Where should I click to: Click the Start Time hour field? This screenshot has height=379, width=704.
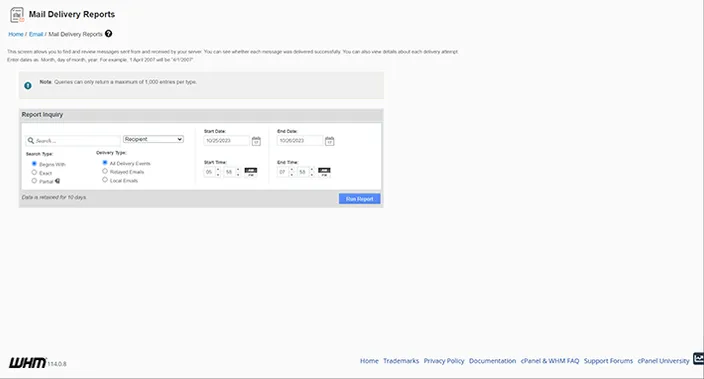[x=209, y=172]
